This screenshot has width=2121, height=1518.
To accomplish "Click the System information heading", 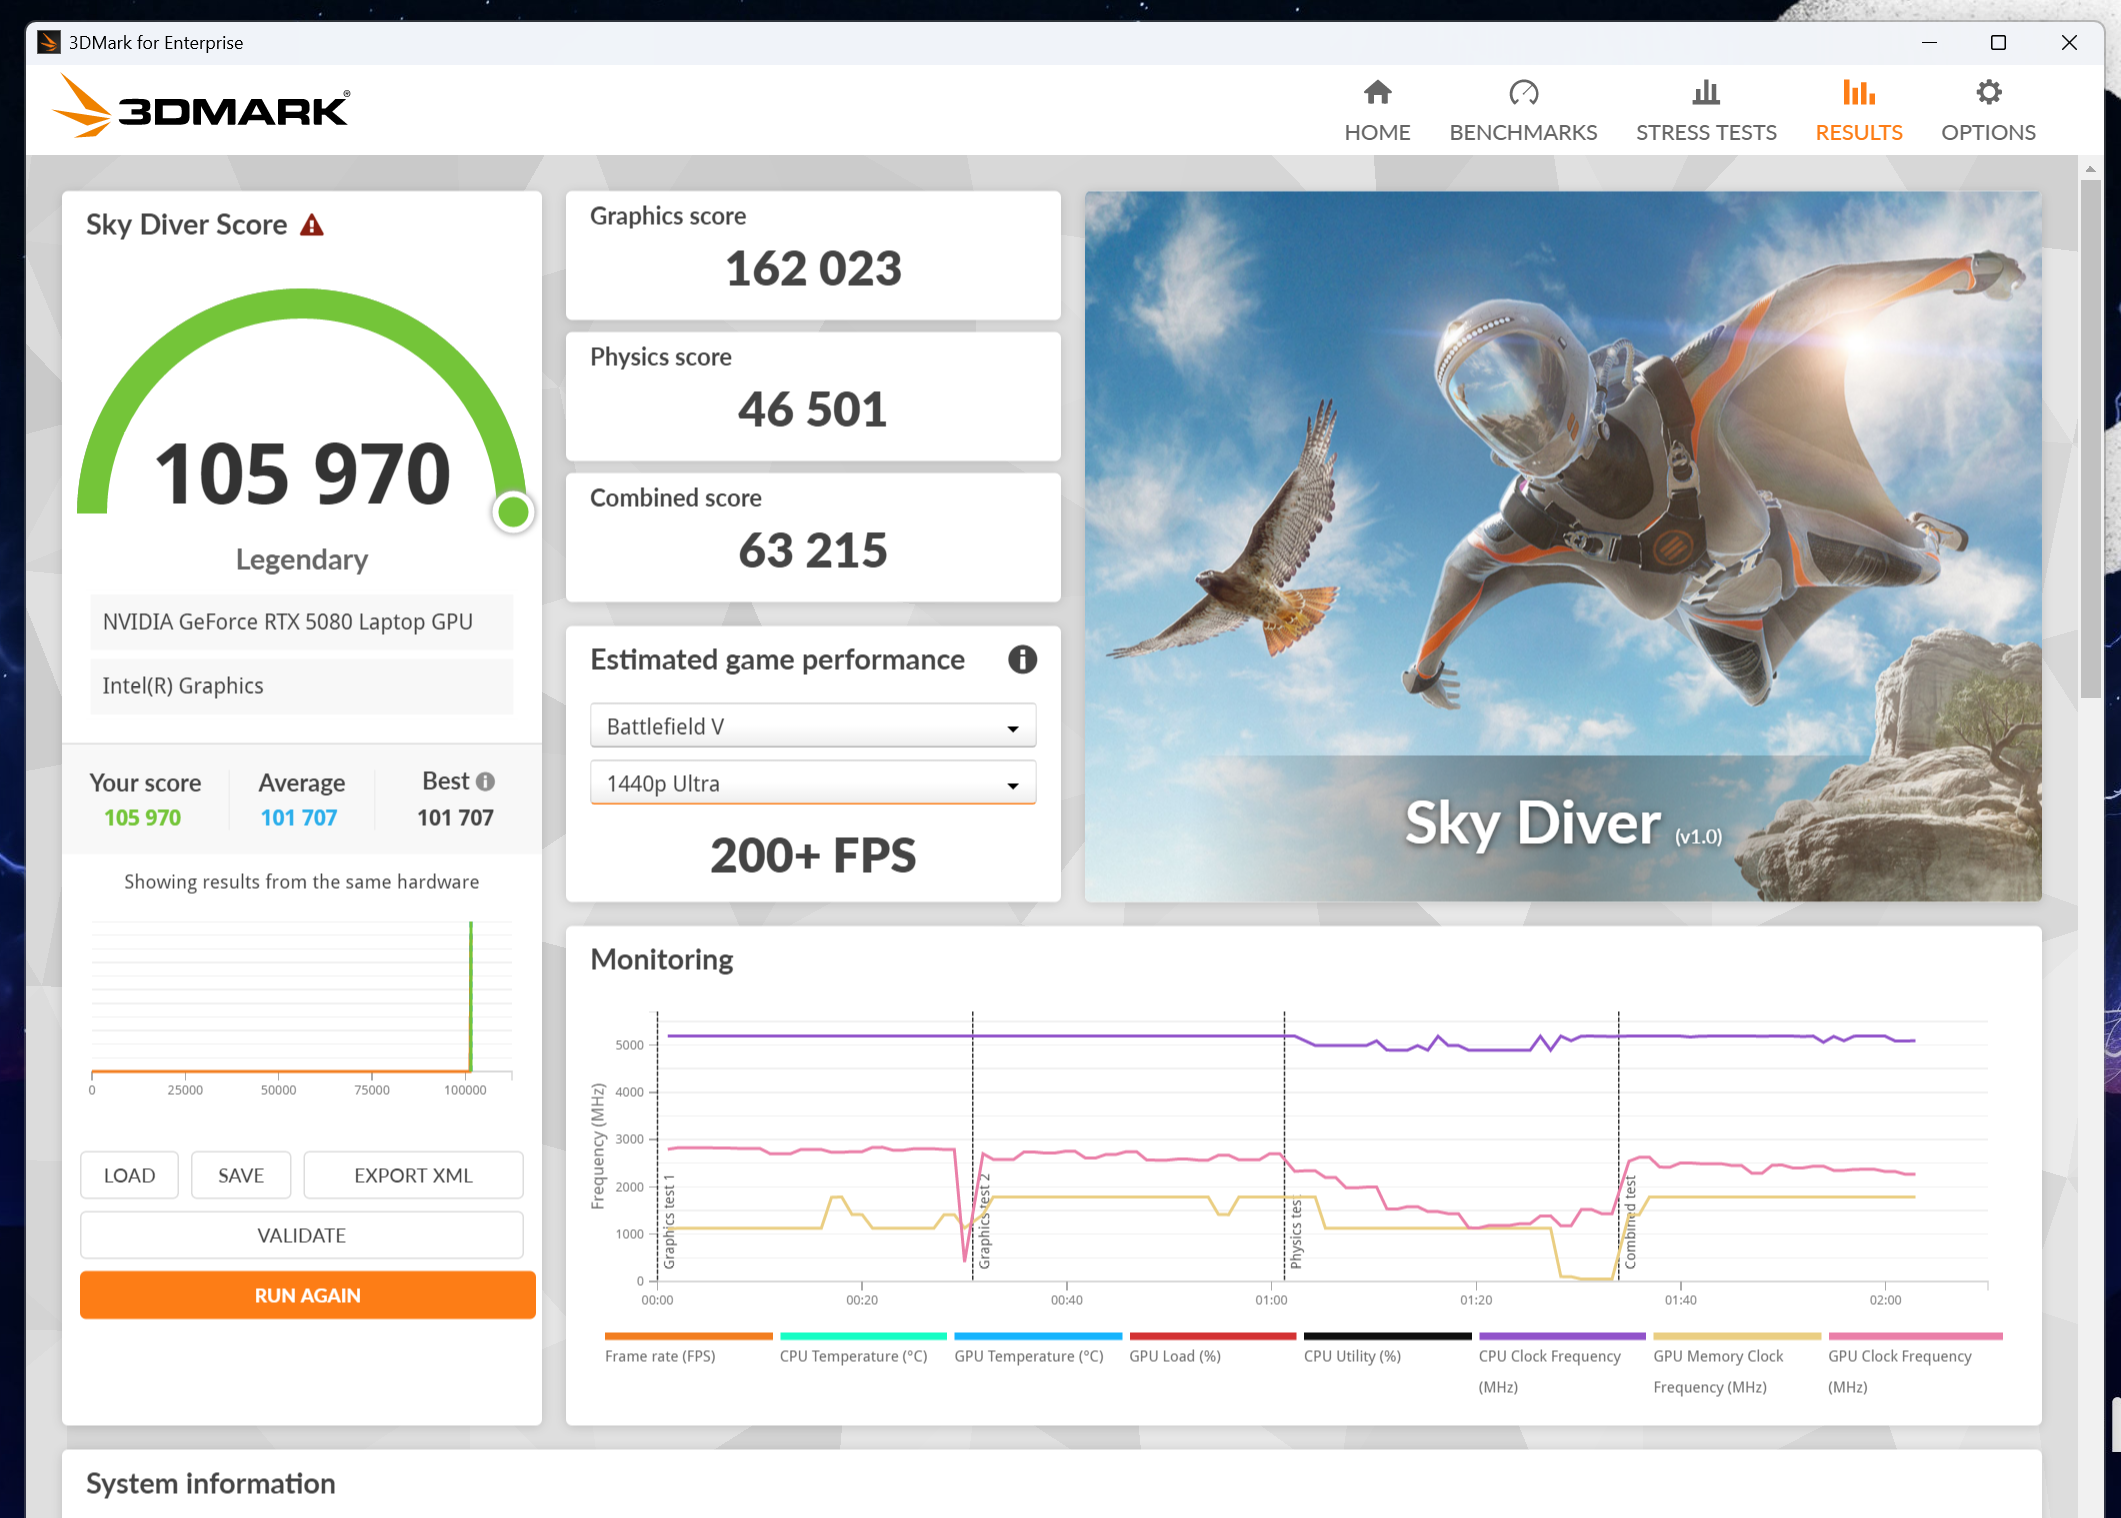I will coord(210,1483).
